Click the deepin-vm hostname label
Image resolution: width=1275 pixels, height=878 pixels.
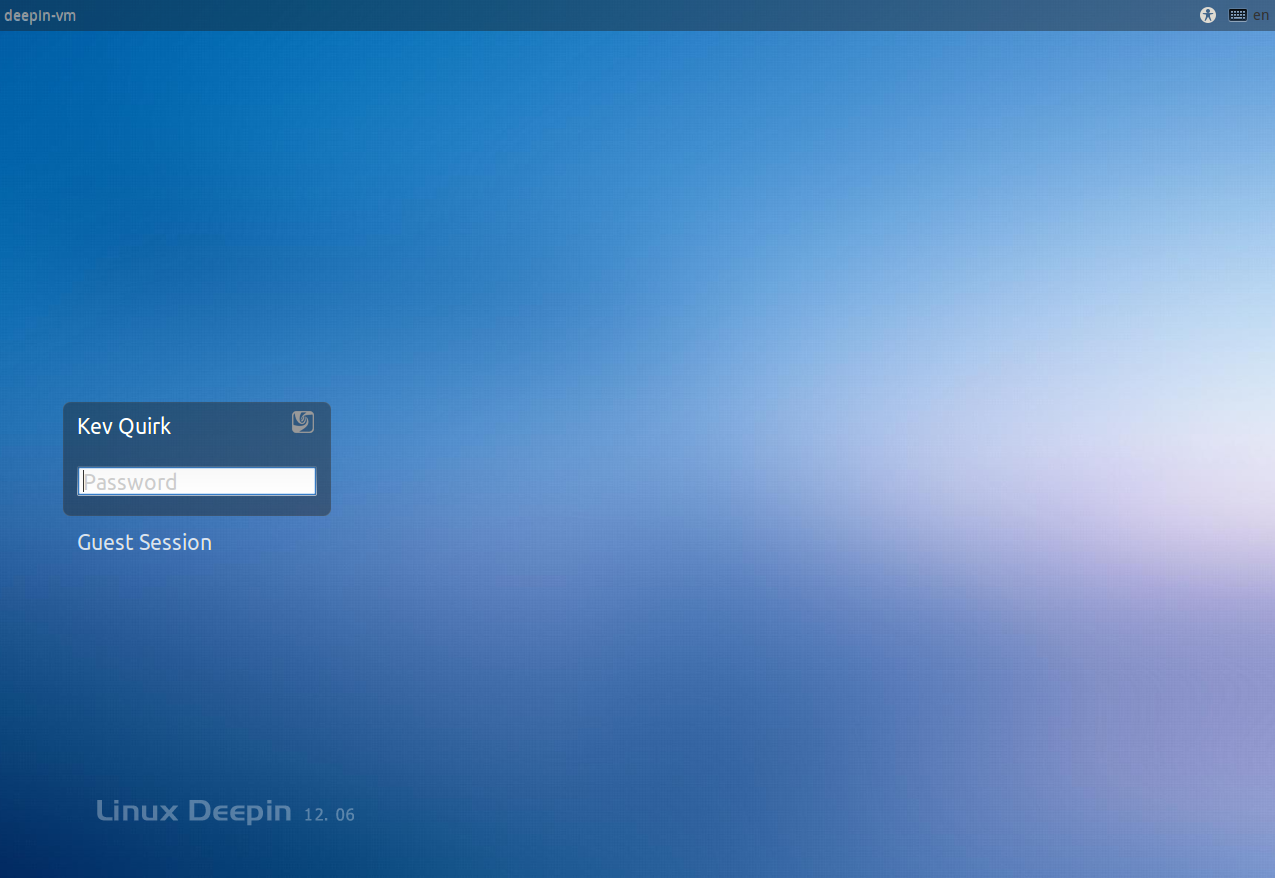pyautogui.click(x=40, y=15)
